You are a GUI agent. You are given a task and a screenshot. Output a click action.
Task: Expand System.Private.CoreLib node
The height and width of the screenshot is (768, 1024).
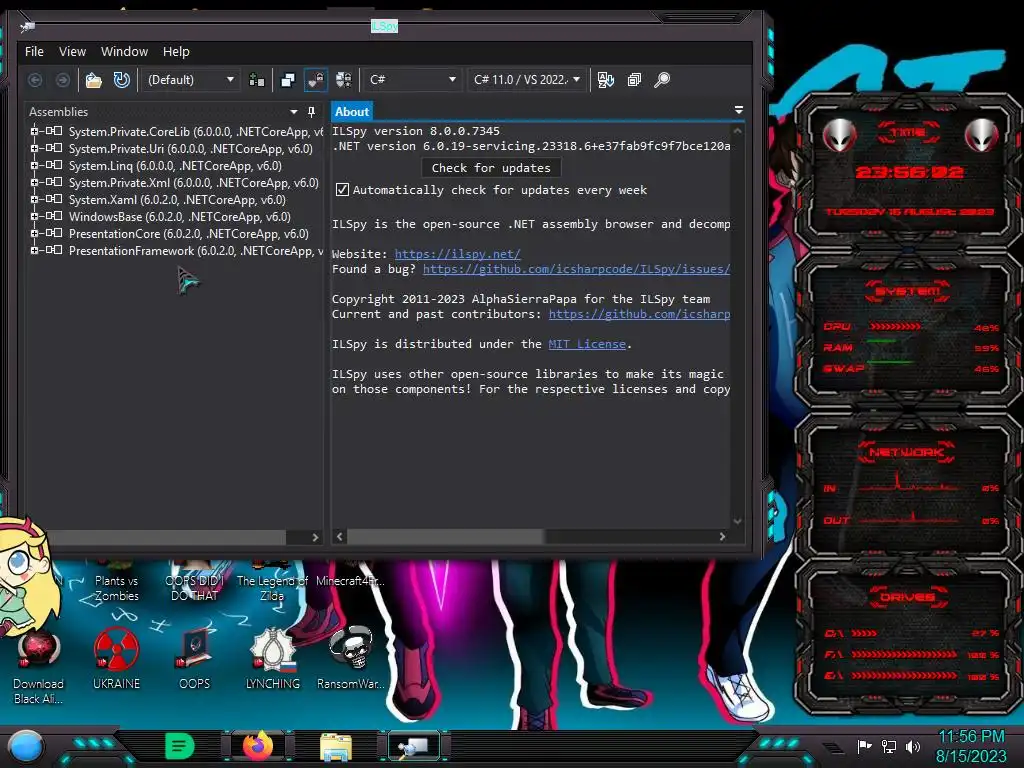coord(34,131)
